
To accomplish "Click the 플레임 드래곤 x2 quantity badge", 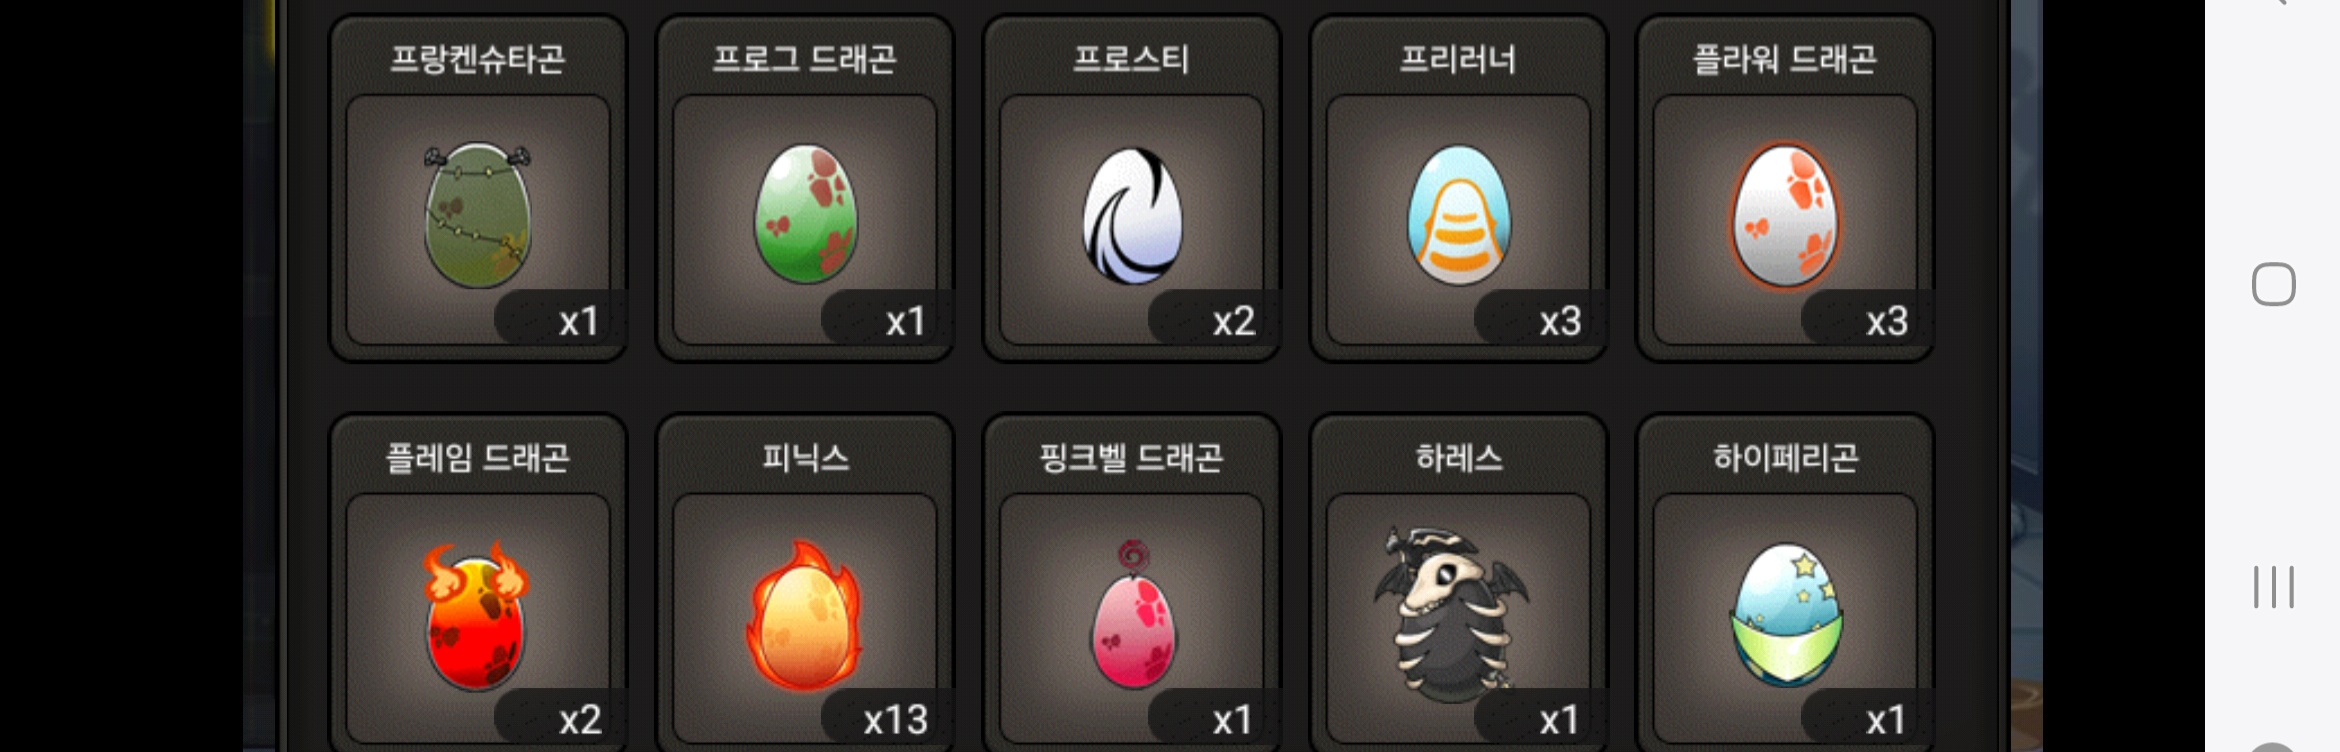I will click(x=560, y=718).
